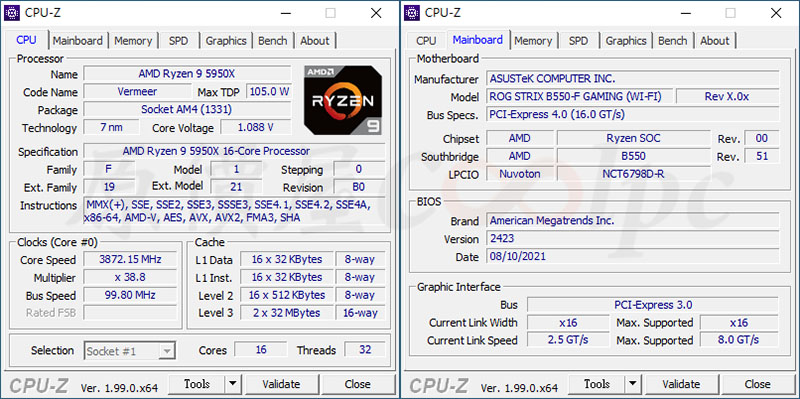Open Tools dropdown arrow in right window
Image resolution: width=800 pixels, height=399 pixels.
click(x=632, y=384)
